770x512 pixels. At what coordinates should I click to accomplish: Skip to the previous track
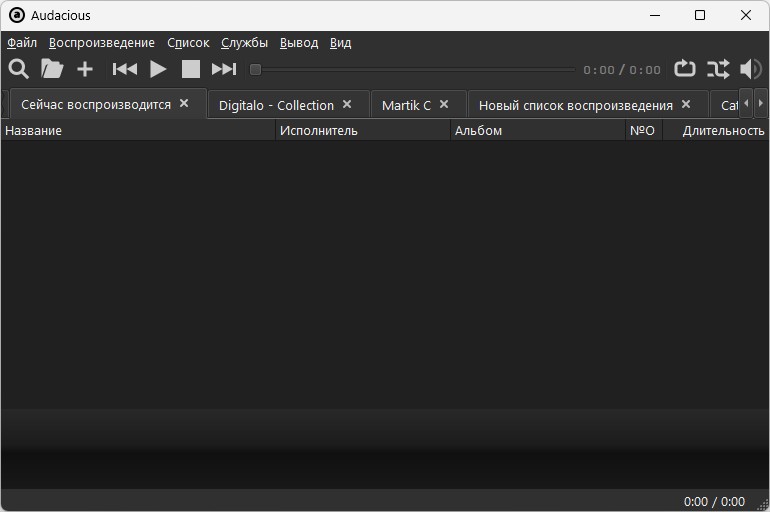point(125,69)
